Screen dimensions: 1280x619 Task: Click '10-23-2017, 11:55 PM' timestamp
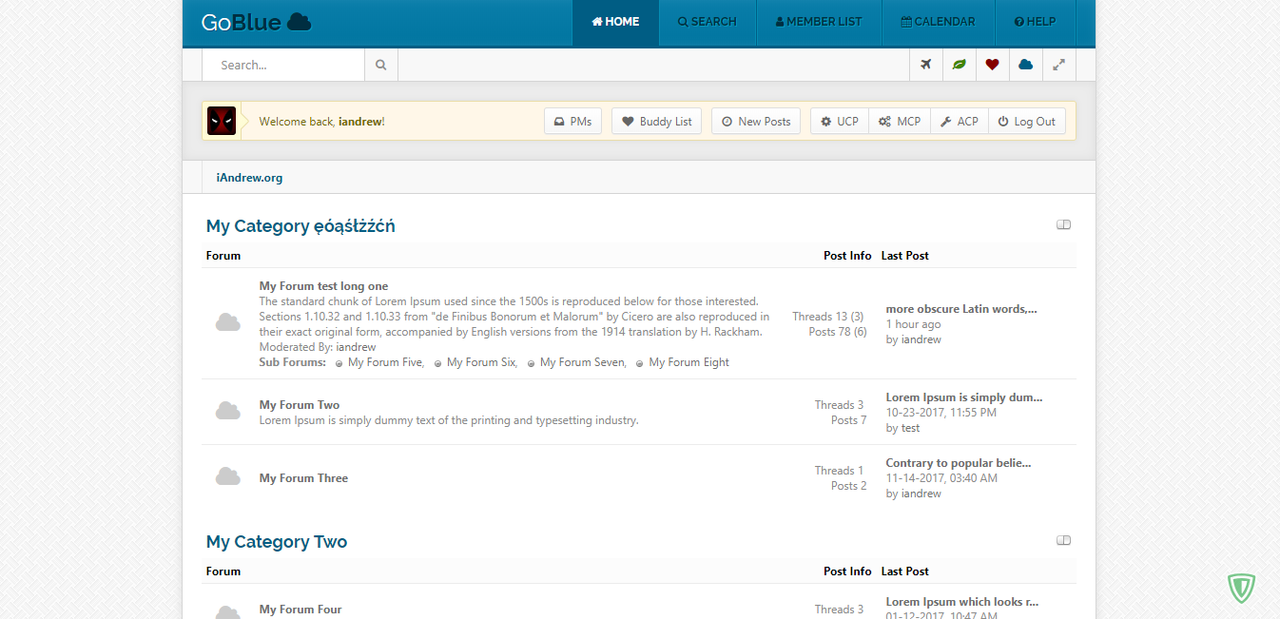[941, 412]
